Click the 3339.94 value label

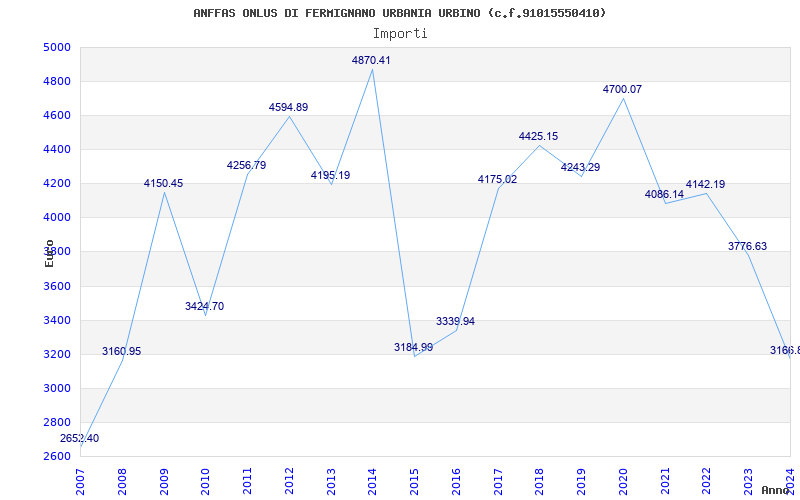coord(455,321)
